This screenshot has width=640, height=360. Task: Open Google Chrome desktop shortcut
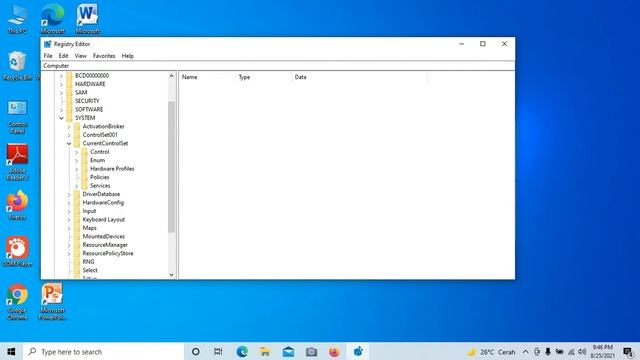tap(17, 302)
